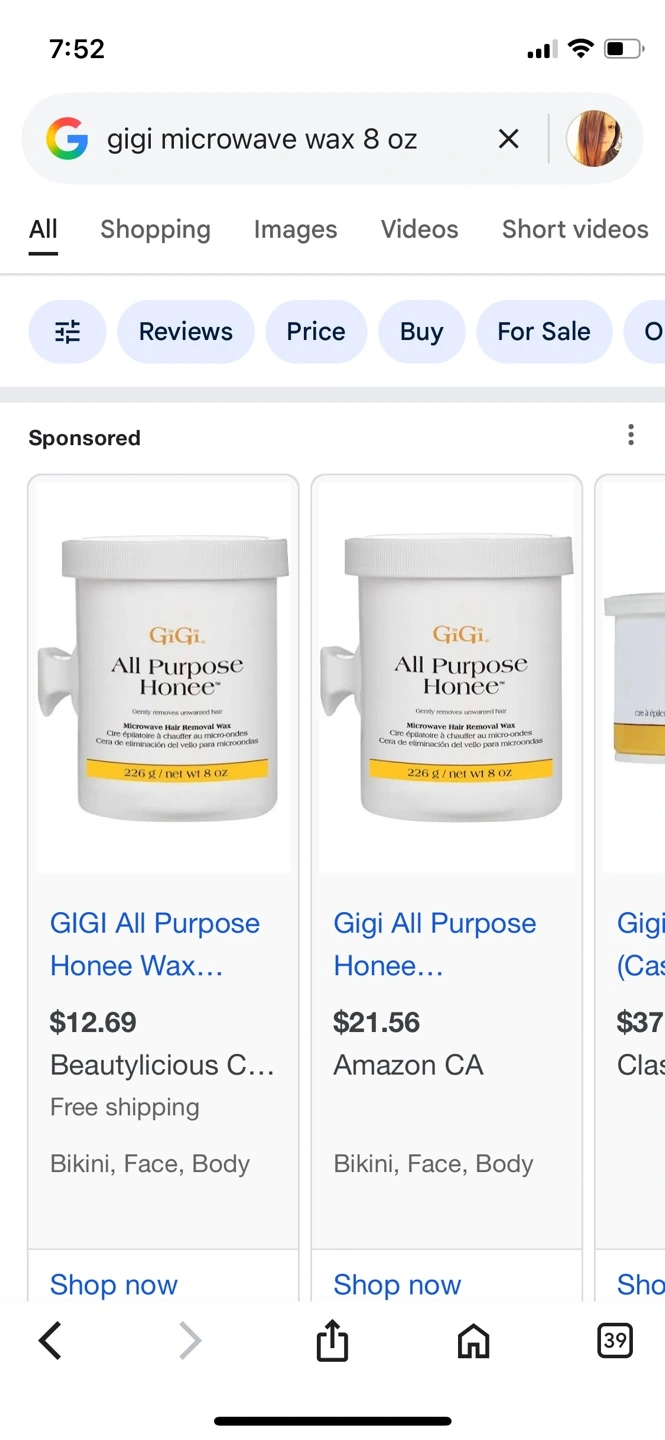Tap the share icon in bottom bar

pyautogui.click(x=332, y=1341)
